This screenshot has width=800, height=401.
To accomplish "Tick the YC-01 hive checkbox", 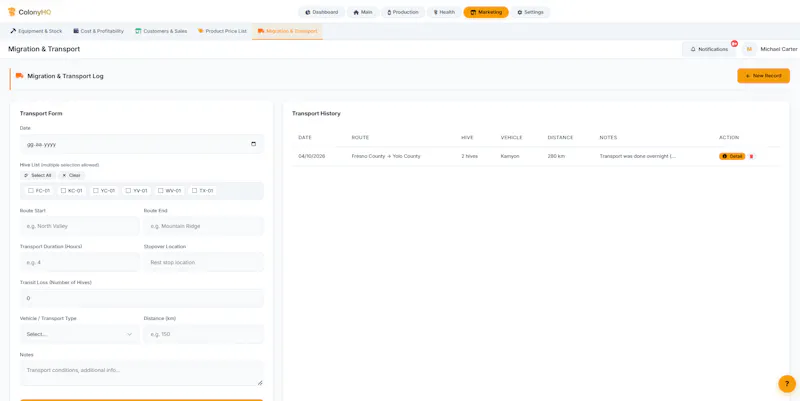I will [x=96, y=191].
